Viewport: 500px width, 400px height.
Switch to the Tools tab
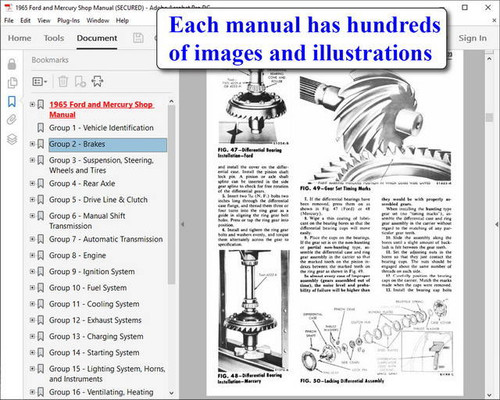54,38
